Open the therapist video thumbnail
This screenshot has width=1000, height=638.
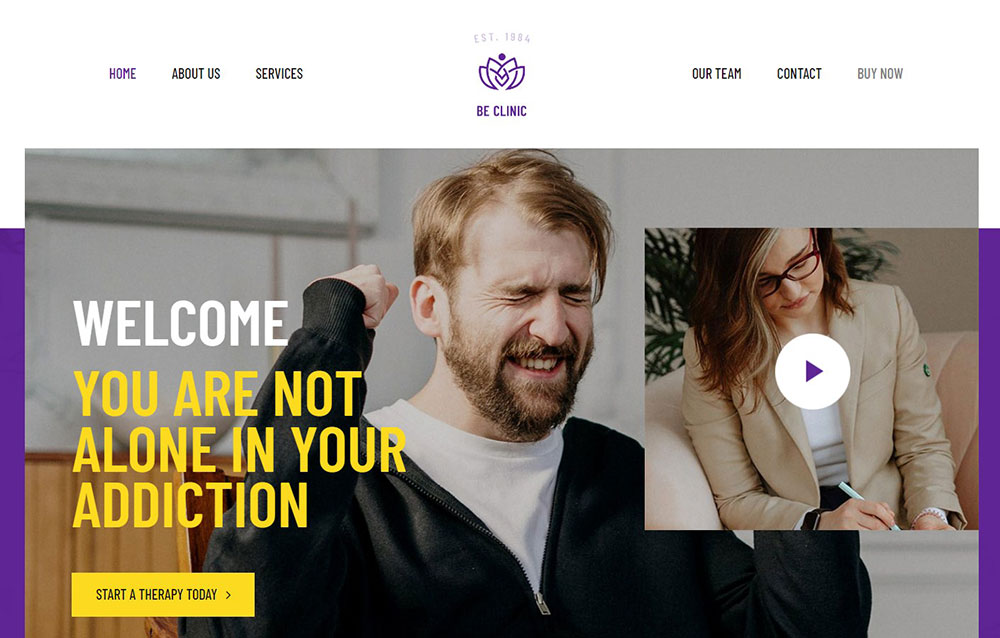811,379
